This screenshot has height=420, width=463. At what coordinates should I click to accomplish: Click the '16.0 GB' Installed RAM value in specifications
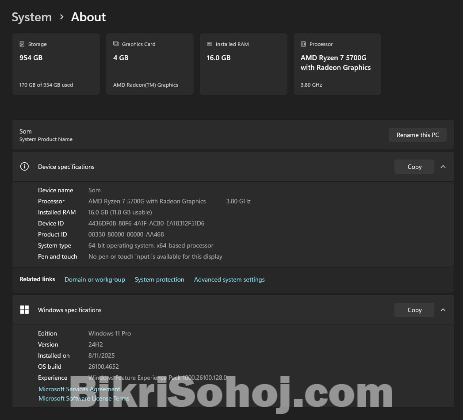pos(120,212)
